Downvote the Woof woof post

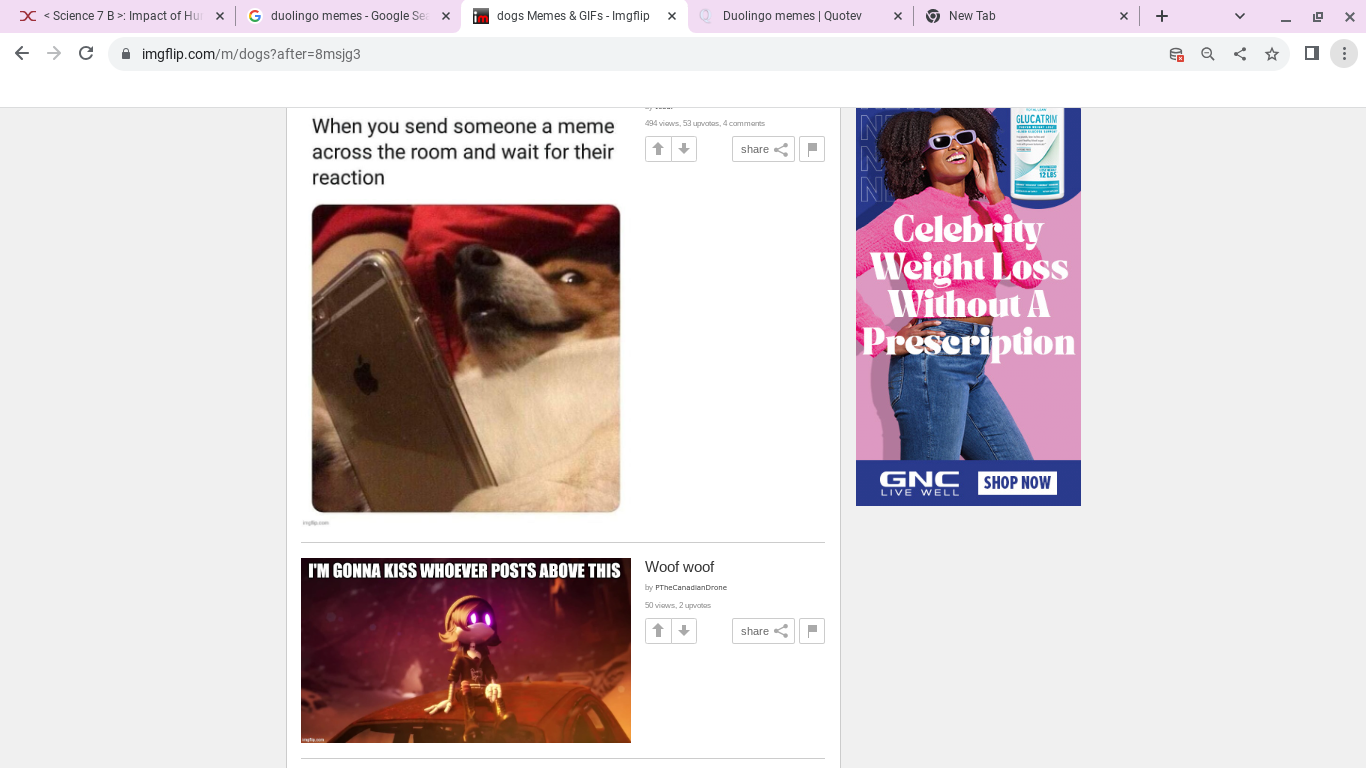pos(684,631)
